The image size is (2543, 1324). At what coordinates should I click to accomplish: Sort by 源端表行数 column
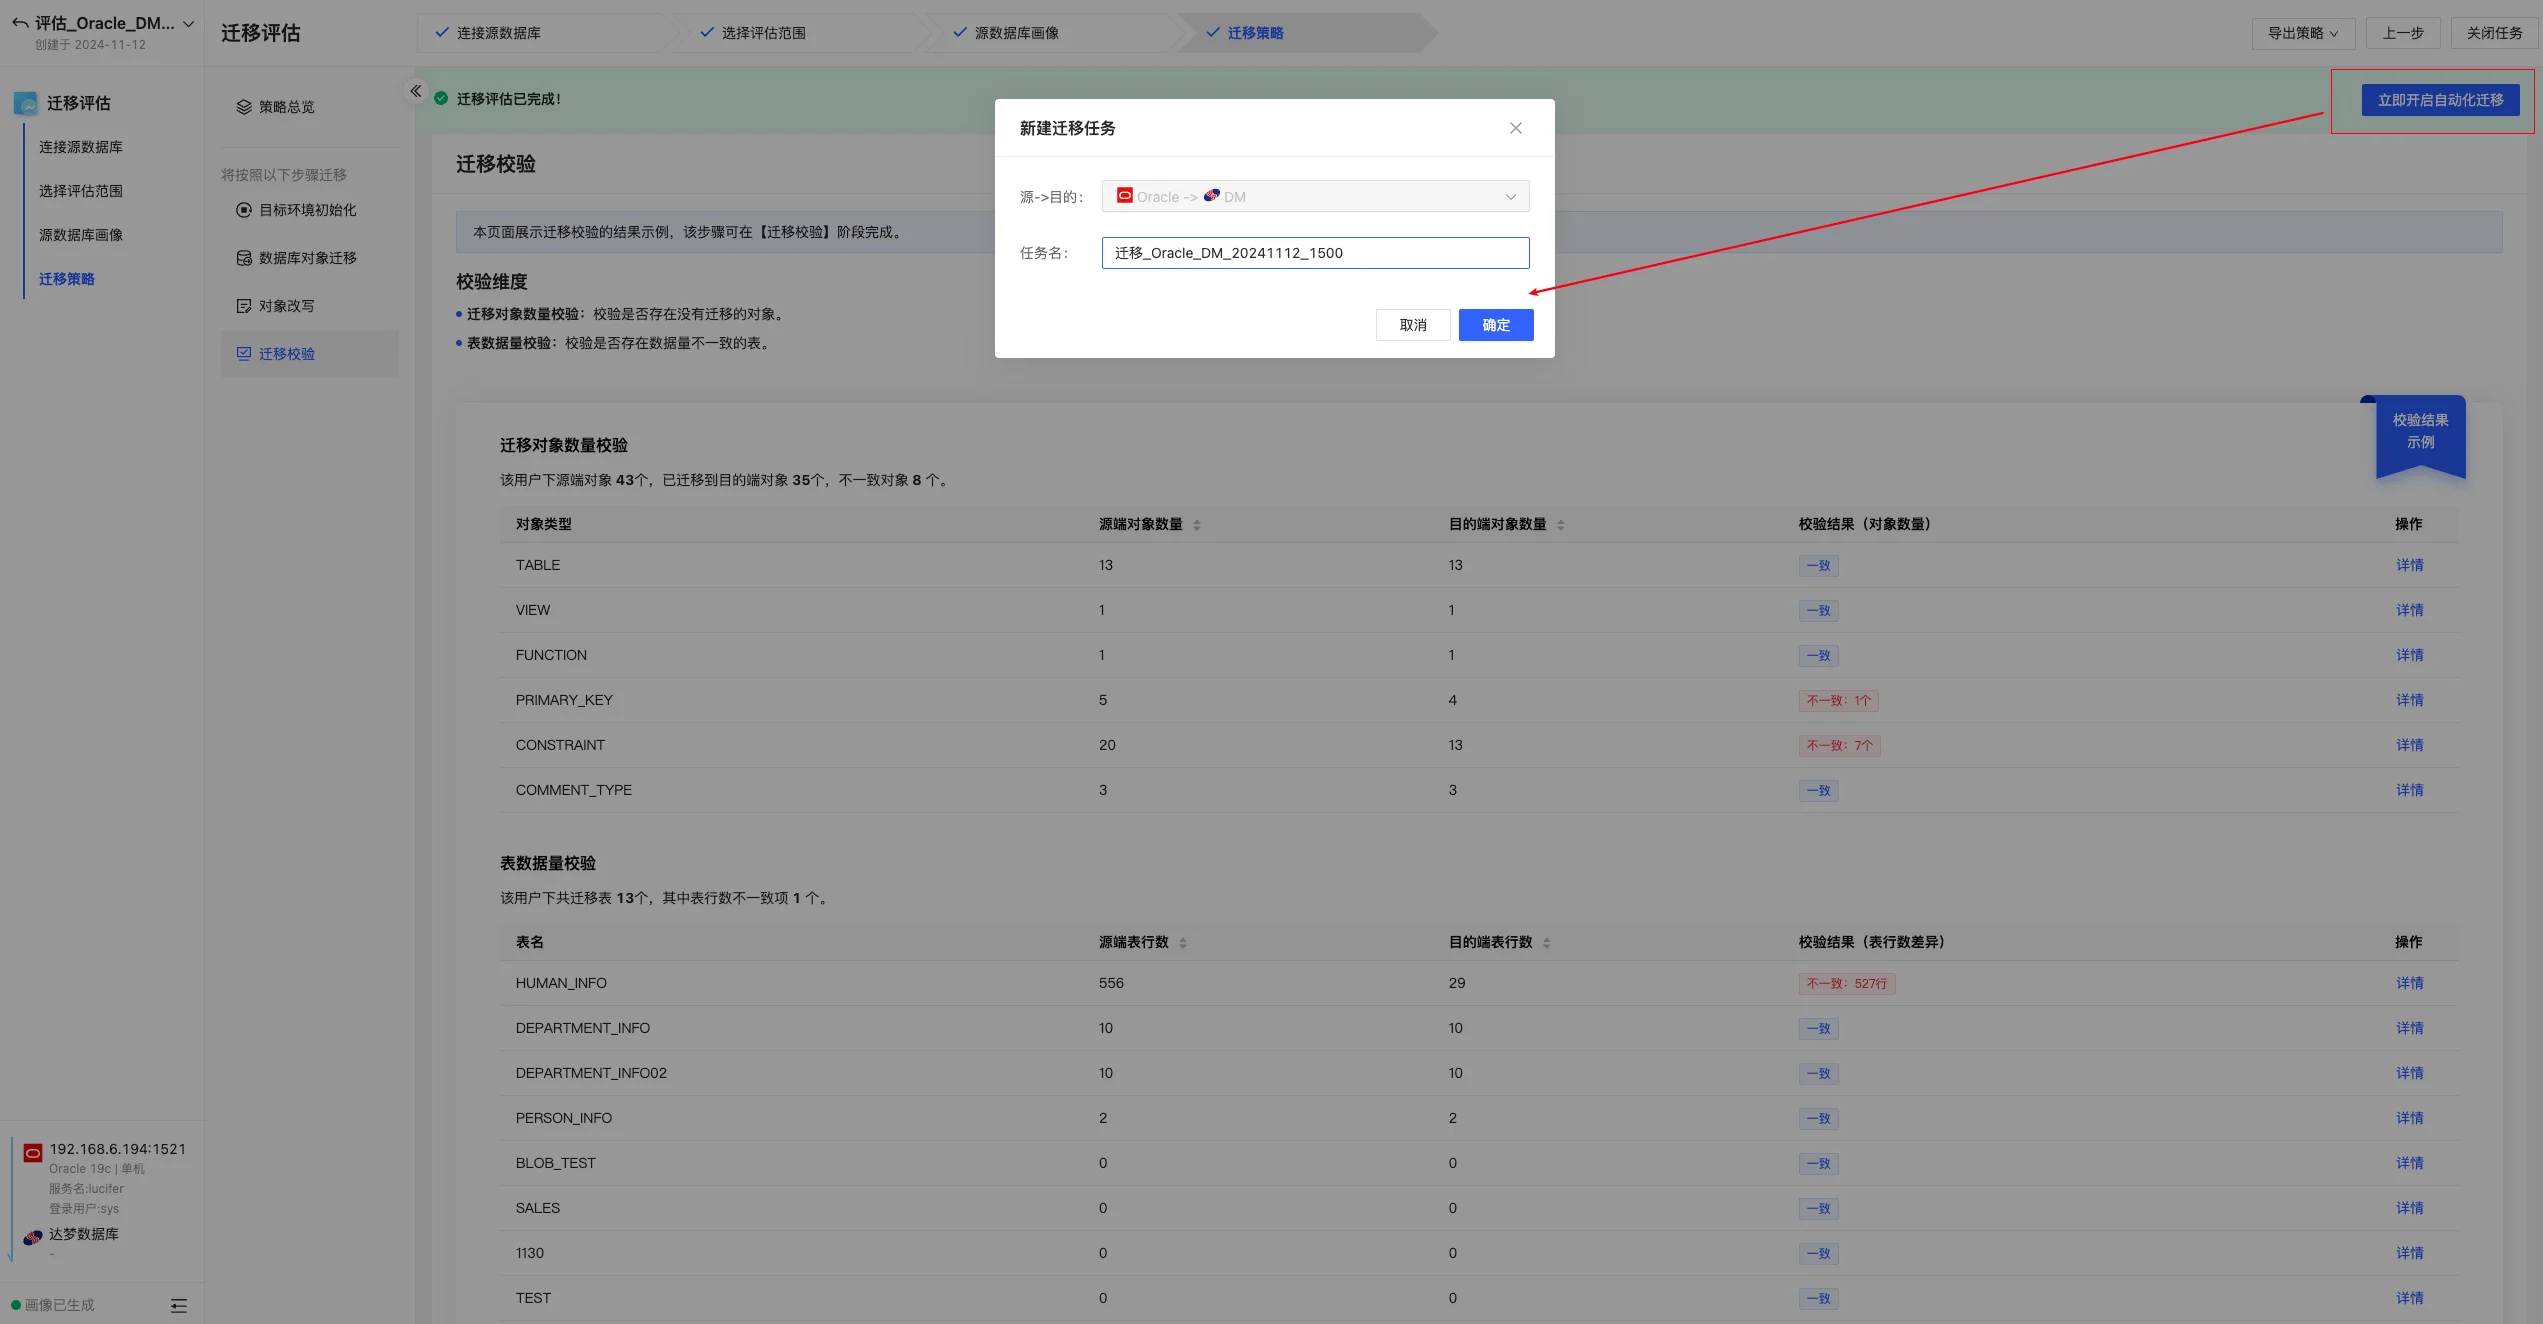coord(1182,943)
